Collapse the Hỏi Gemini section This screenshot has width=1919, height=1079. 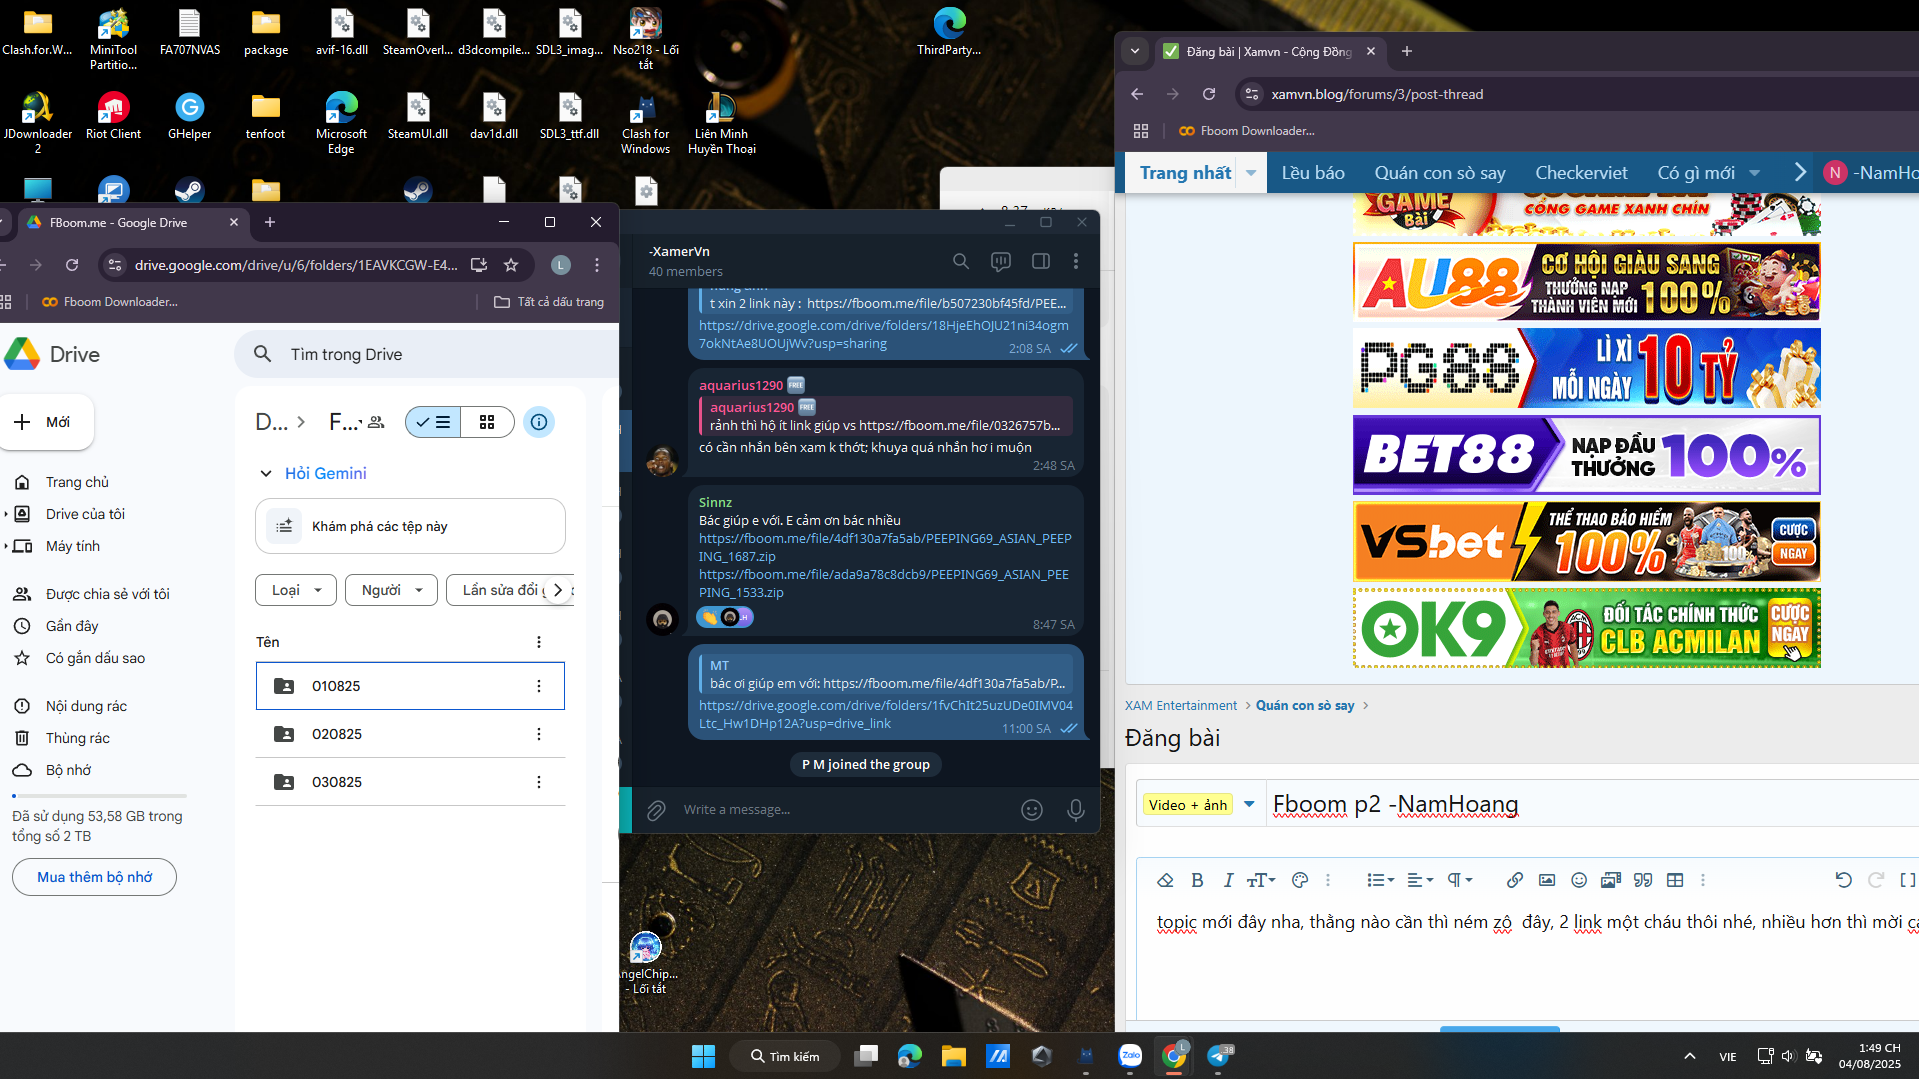coord(266,473)
